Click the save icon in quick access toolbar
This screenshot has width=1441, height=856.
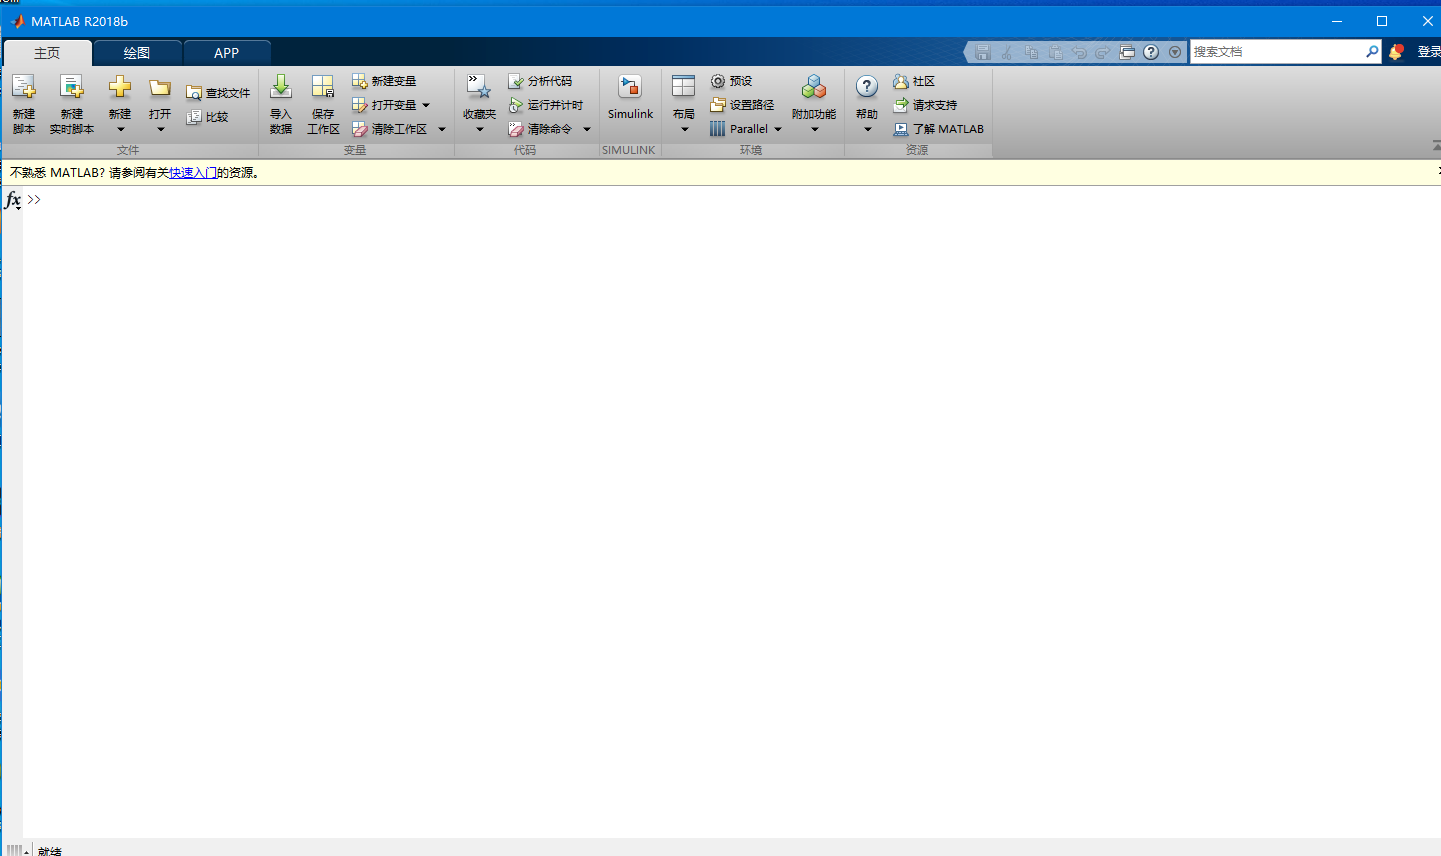pyautogui.click(x=983, y=52)
